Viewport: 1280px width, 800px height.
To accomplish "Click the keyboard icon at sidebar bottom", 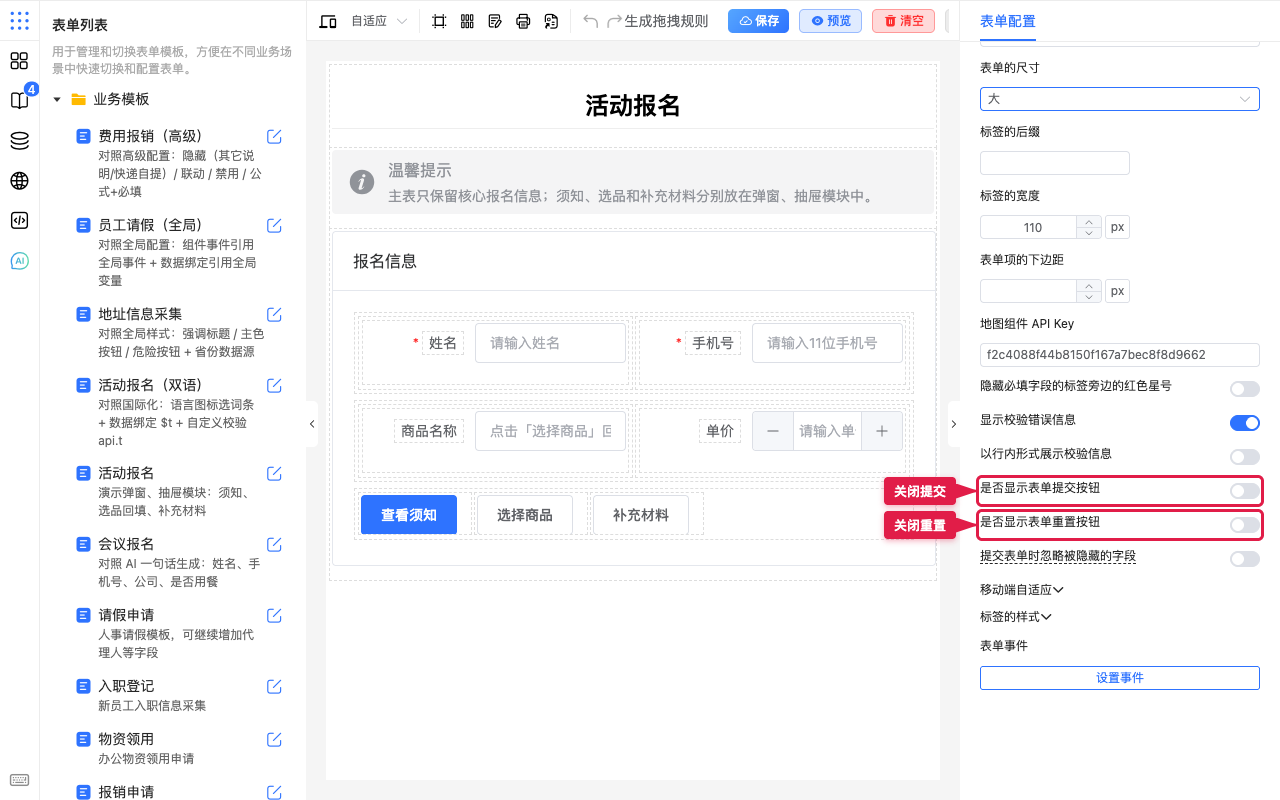I will click(19, 780).
